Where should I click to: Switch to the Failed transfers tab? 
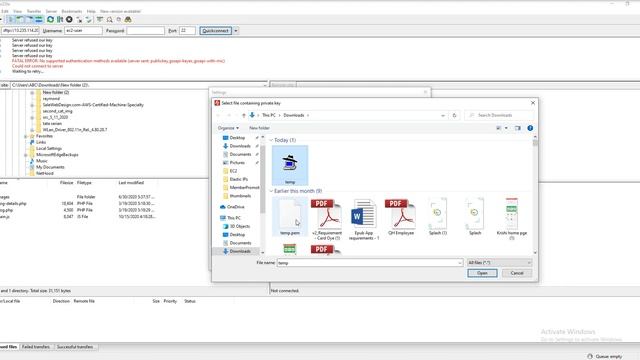[x=36, y=347]
